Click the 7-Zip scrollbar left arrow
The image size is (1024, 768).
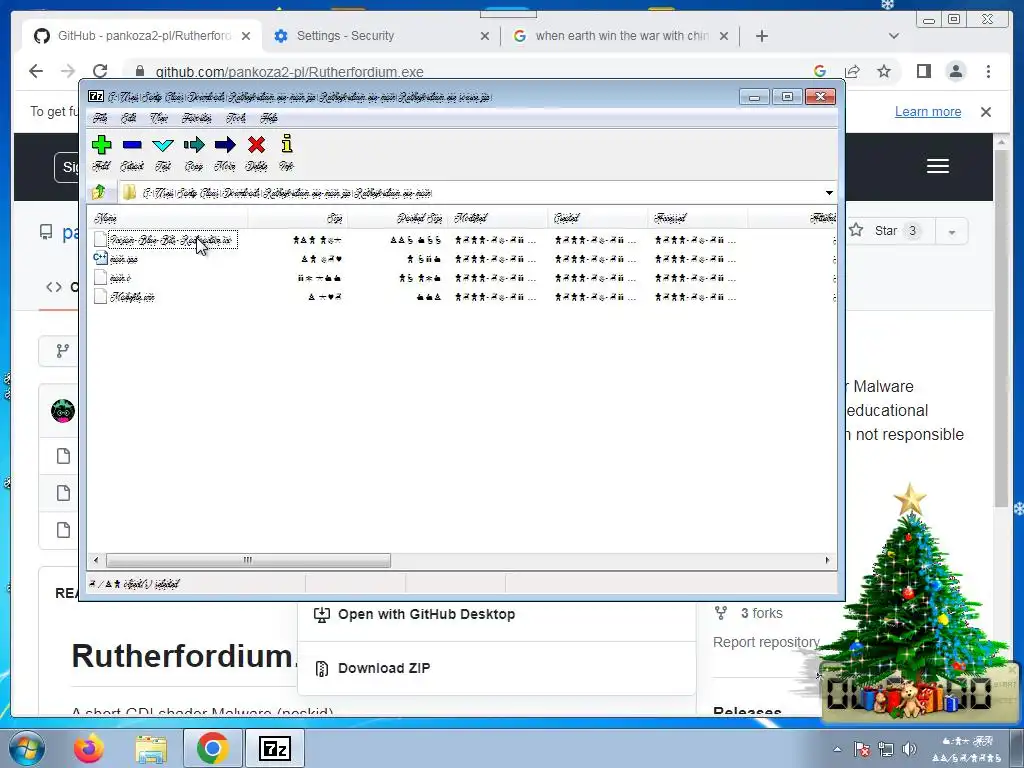click(x=96, y=560)
